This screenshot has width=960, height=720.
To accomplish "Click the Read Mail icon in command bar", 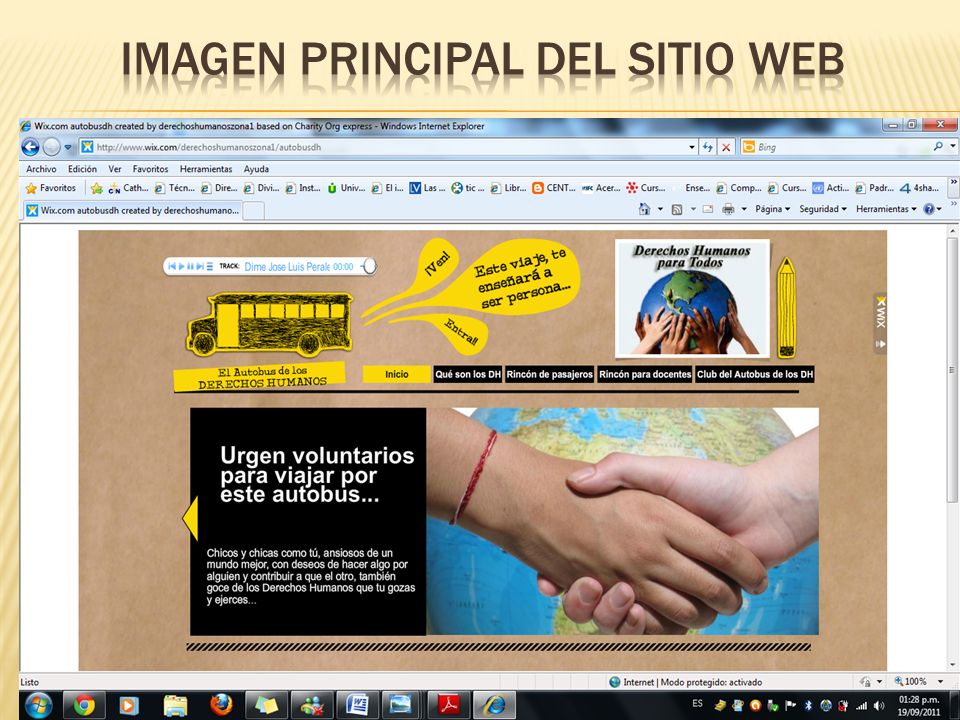I will pyautogui.click(x=708, y=209).
